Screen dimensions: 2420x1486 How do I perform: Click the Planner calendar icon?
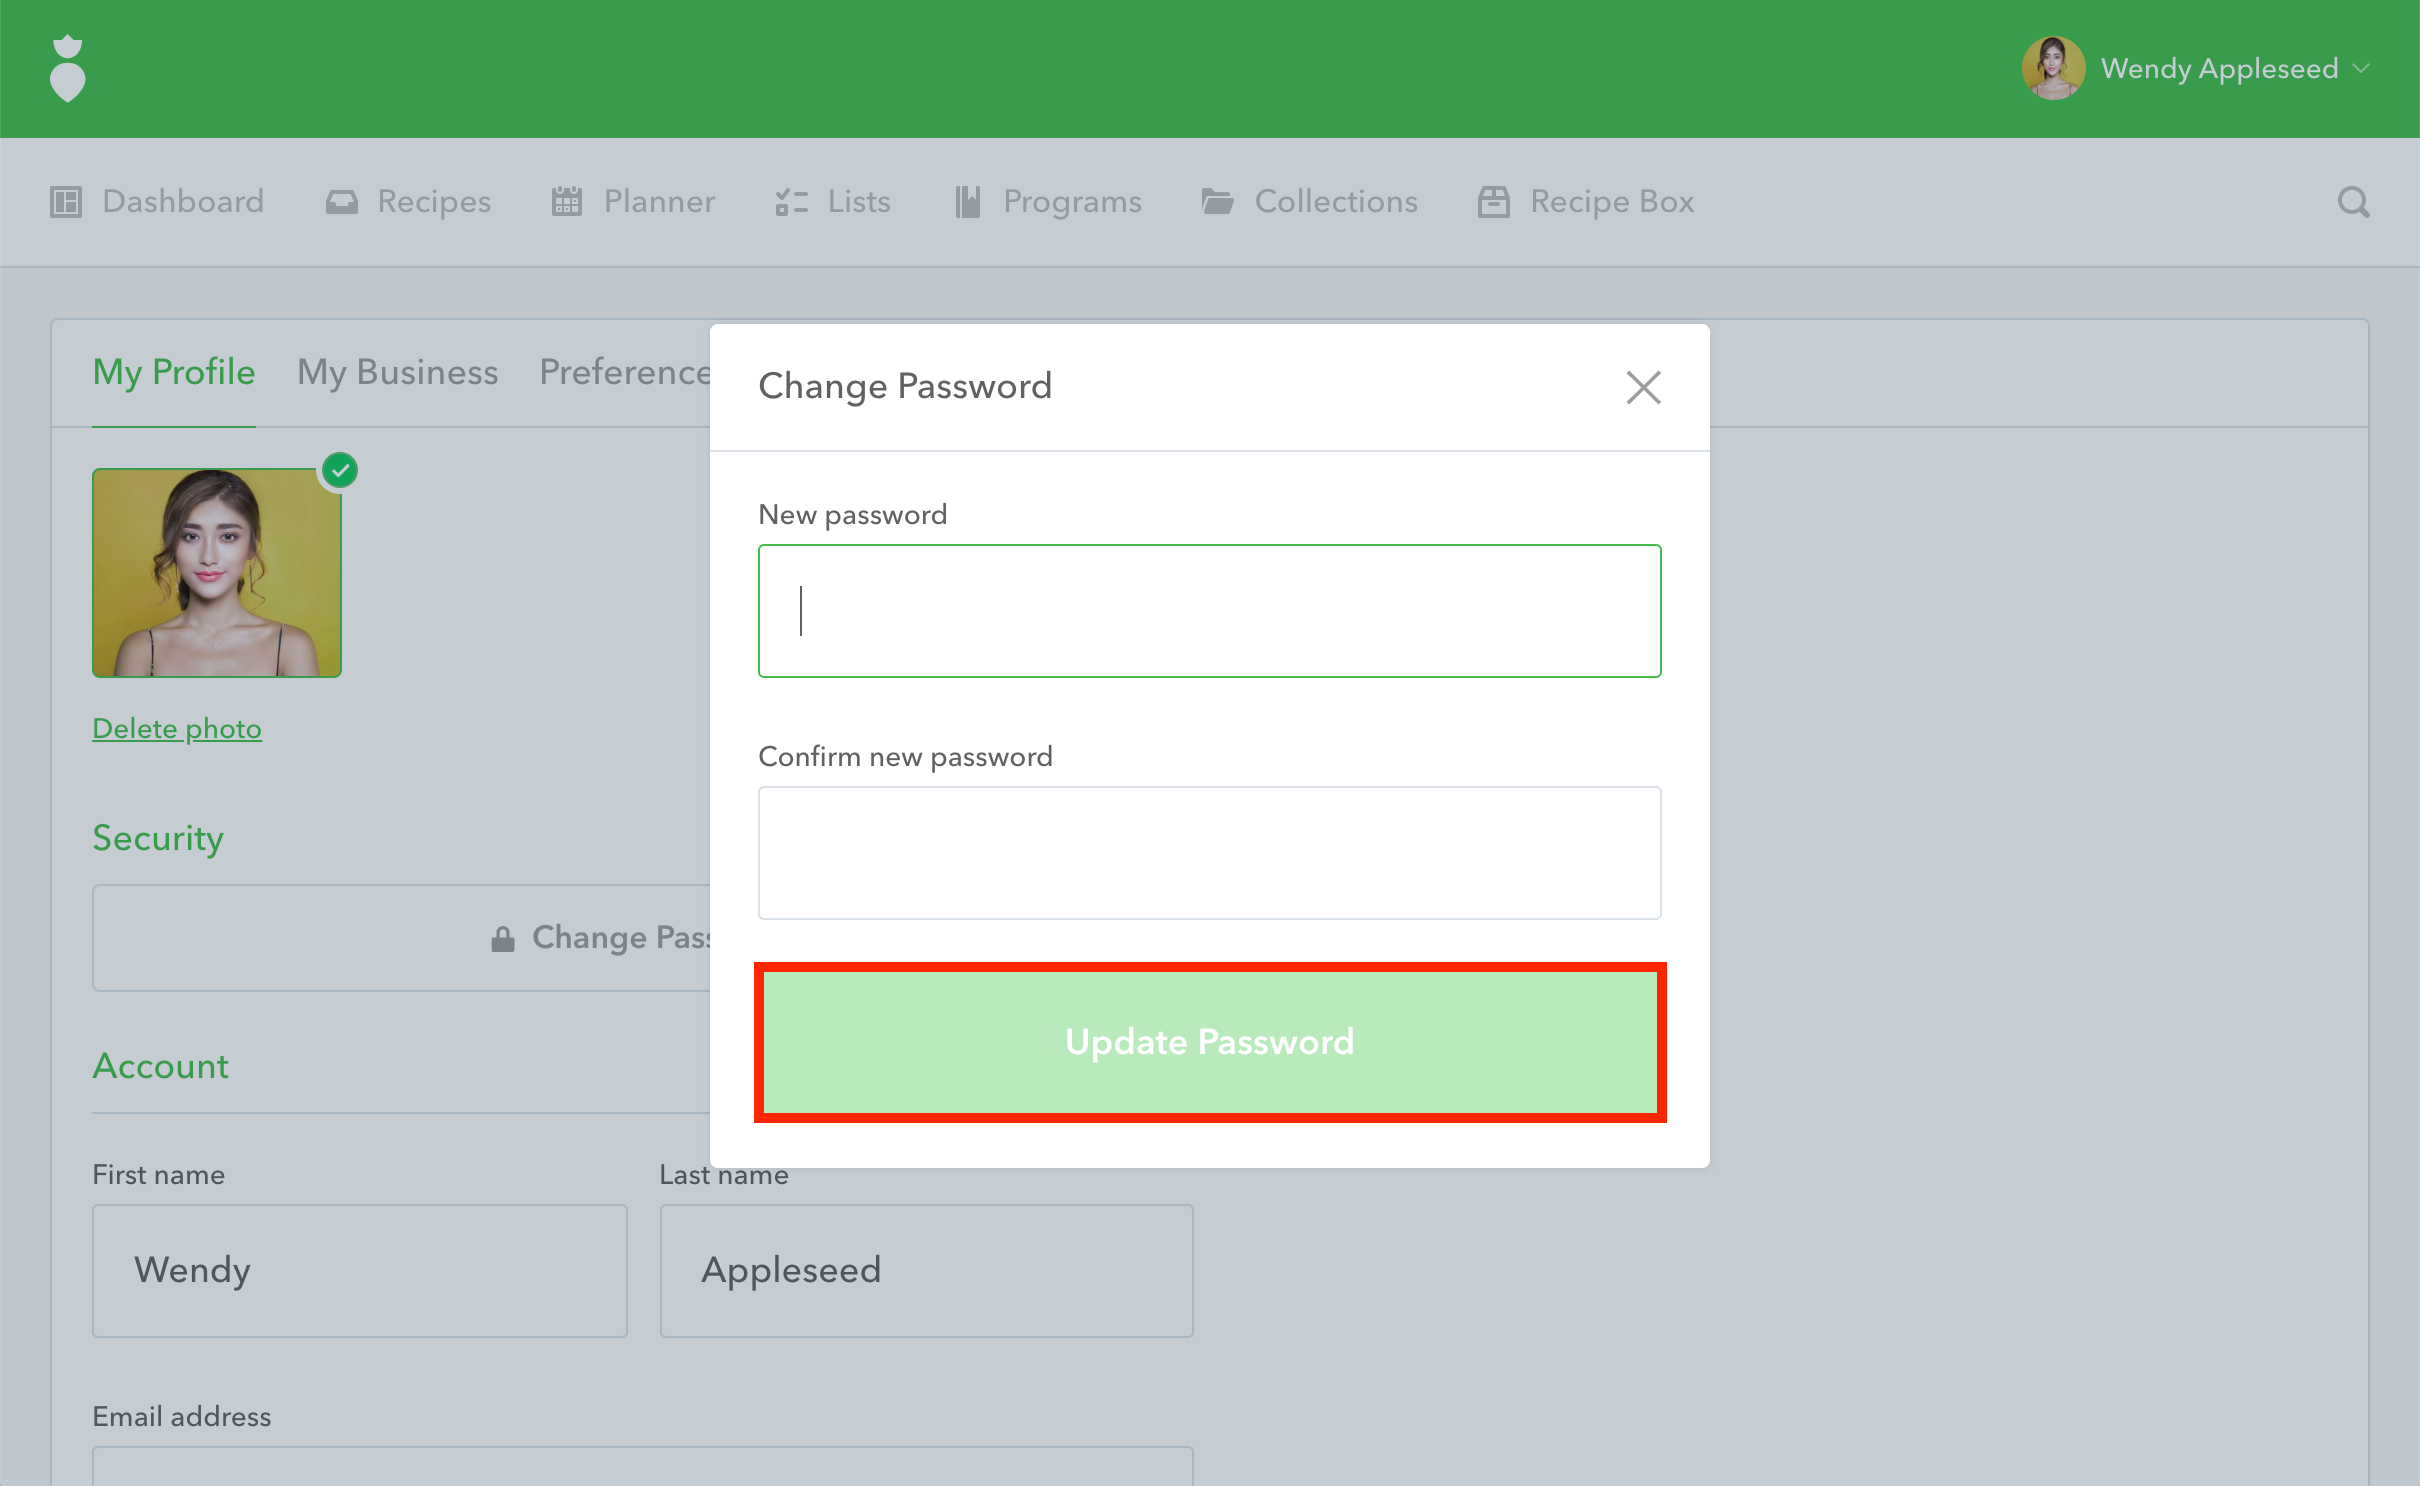[566, 202]
